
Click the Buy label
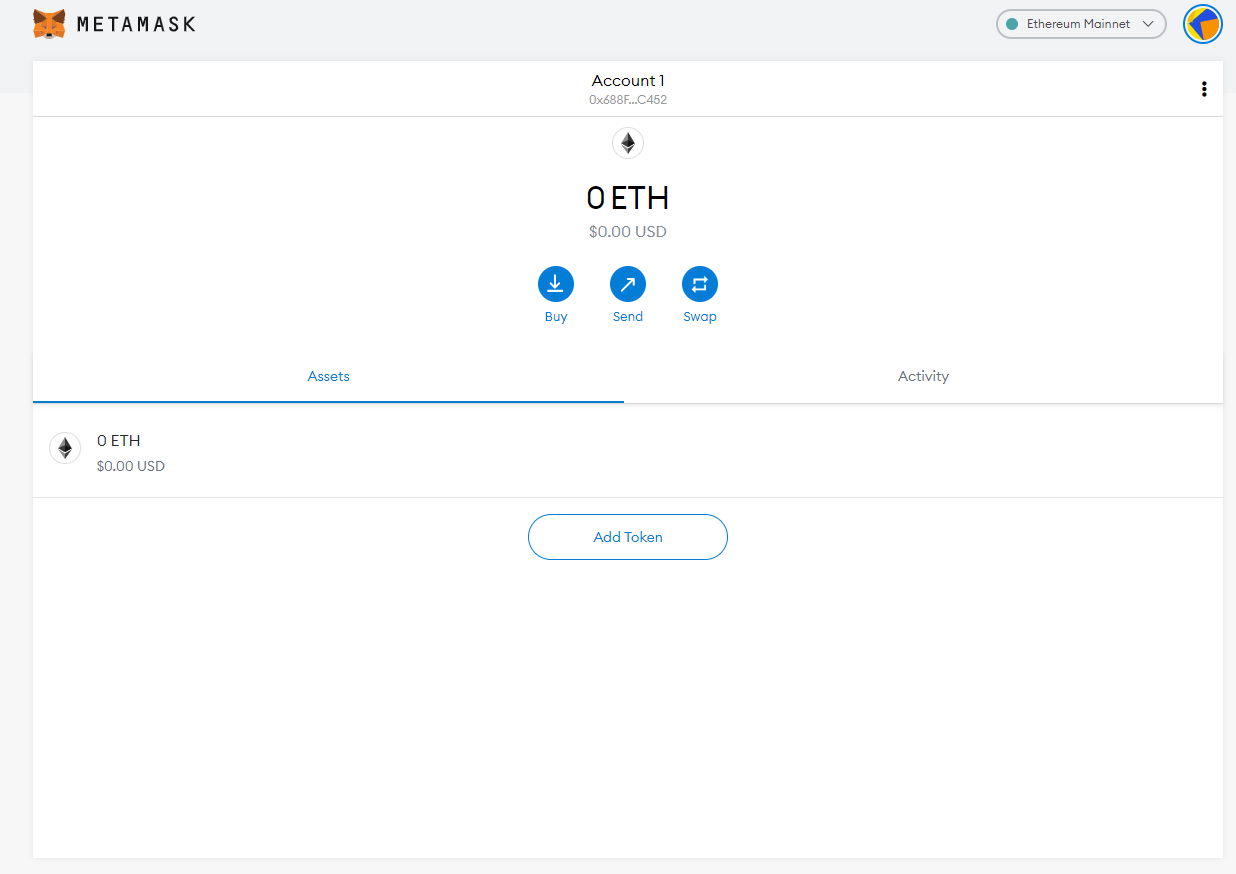(x=556, y=317)
